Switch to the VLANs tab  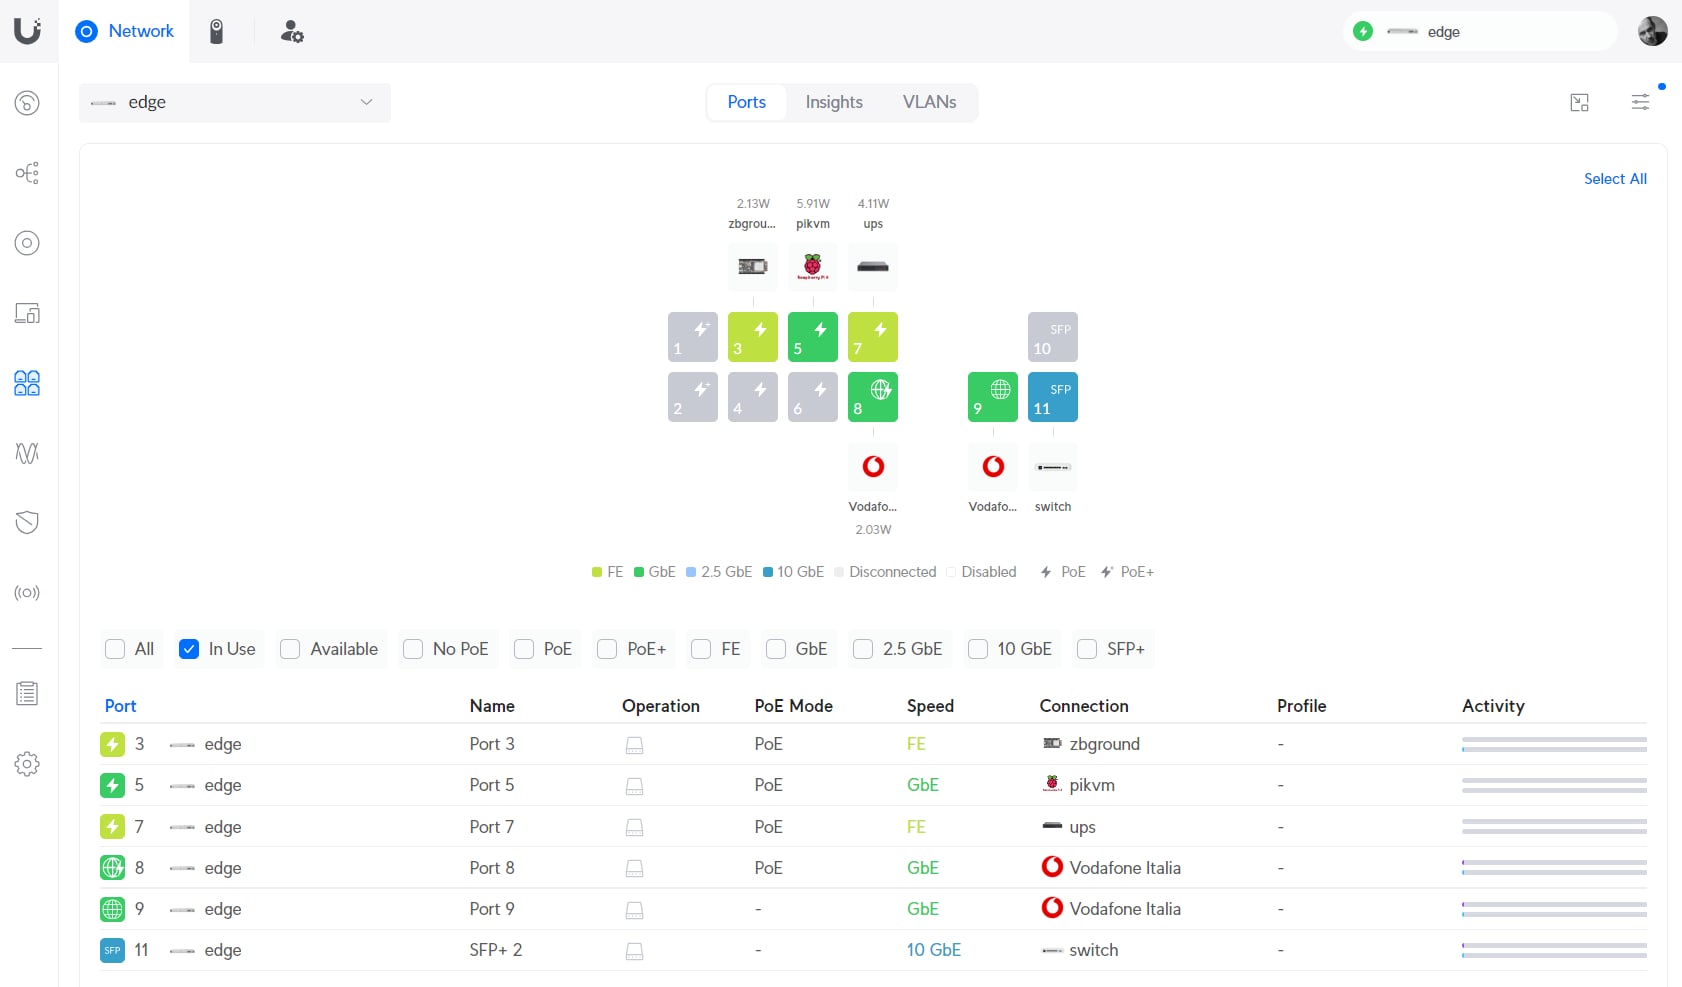click(x=929, y=102)
